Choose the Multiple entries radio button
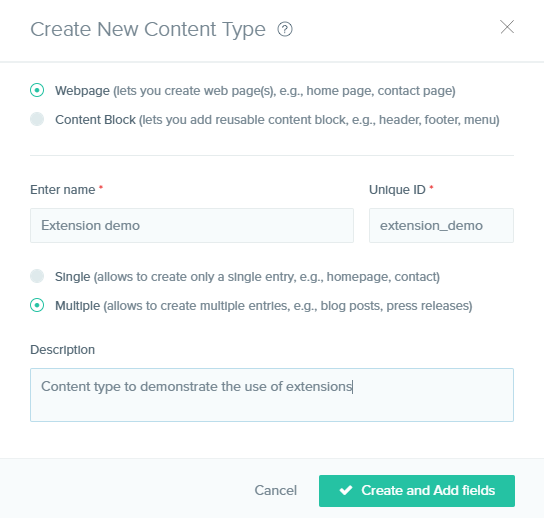The width and height of the screenshot is (544, 518). [x=37, y=305]
